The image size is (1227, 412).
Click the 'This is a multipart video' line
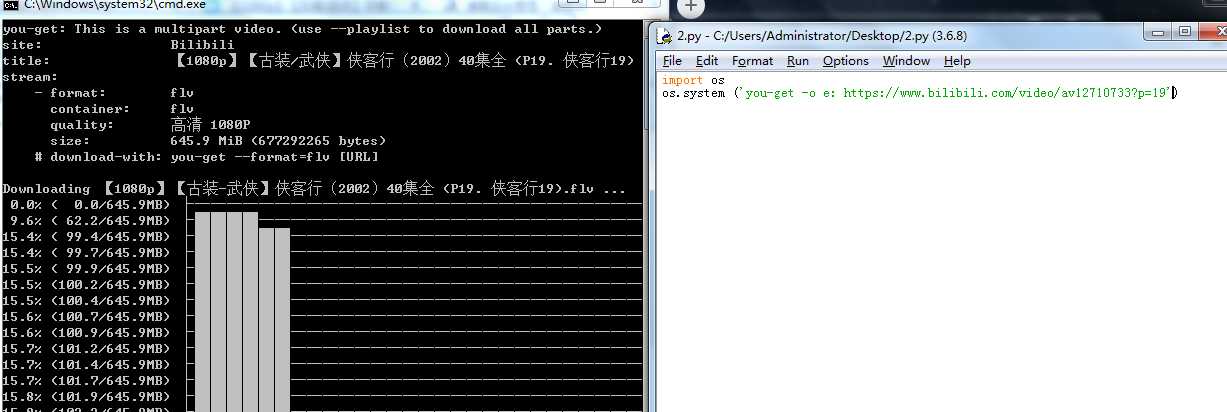tap(303, 29)
